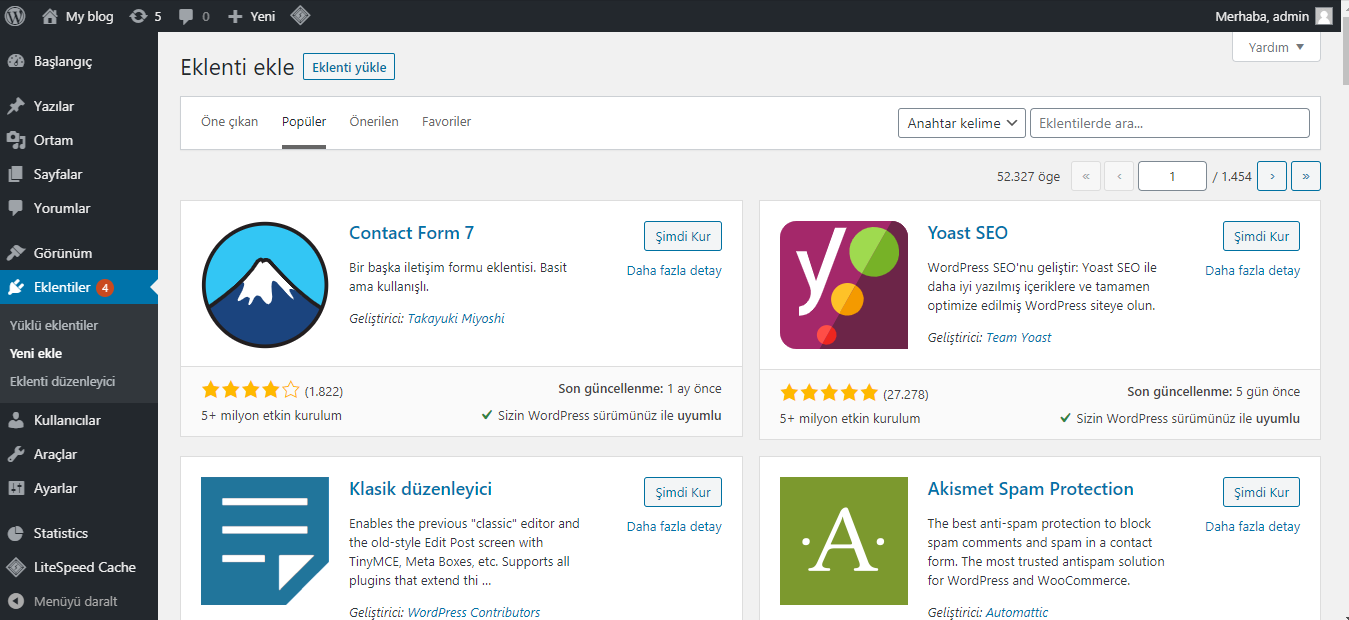Click the Ortam media icon
This screenshot has width=1349, height=620.
click(16, 140)
